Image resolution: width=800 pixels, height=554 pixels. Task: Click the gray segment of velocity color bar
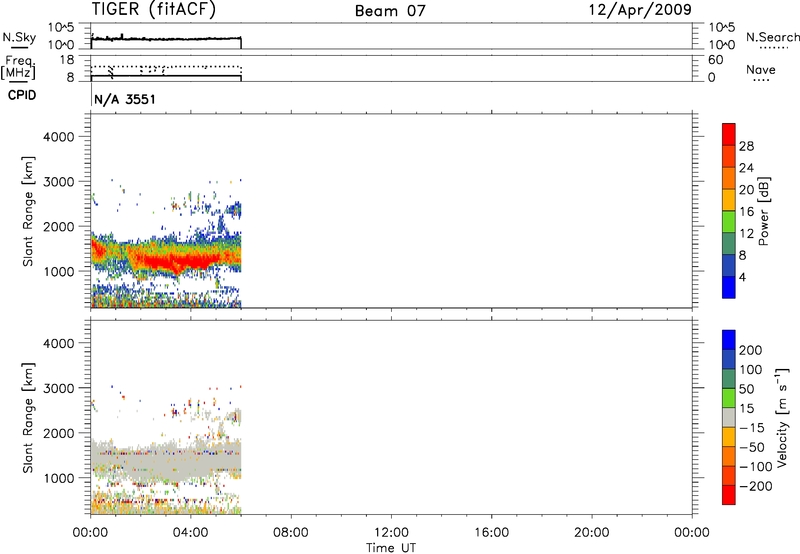(x=729, y=418)
